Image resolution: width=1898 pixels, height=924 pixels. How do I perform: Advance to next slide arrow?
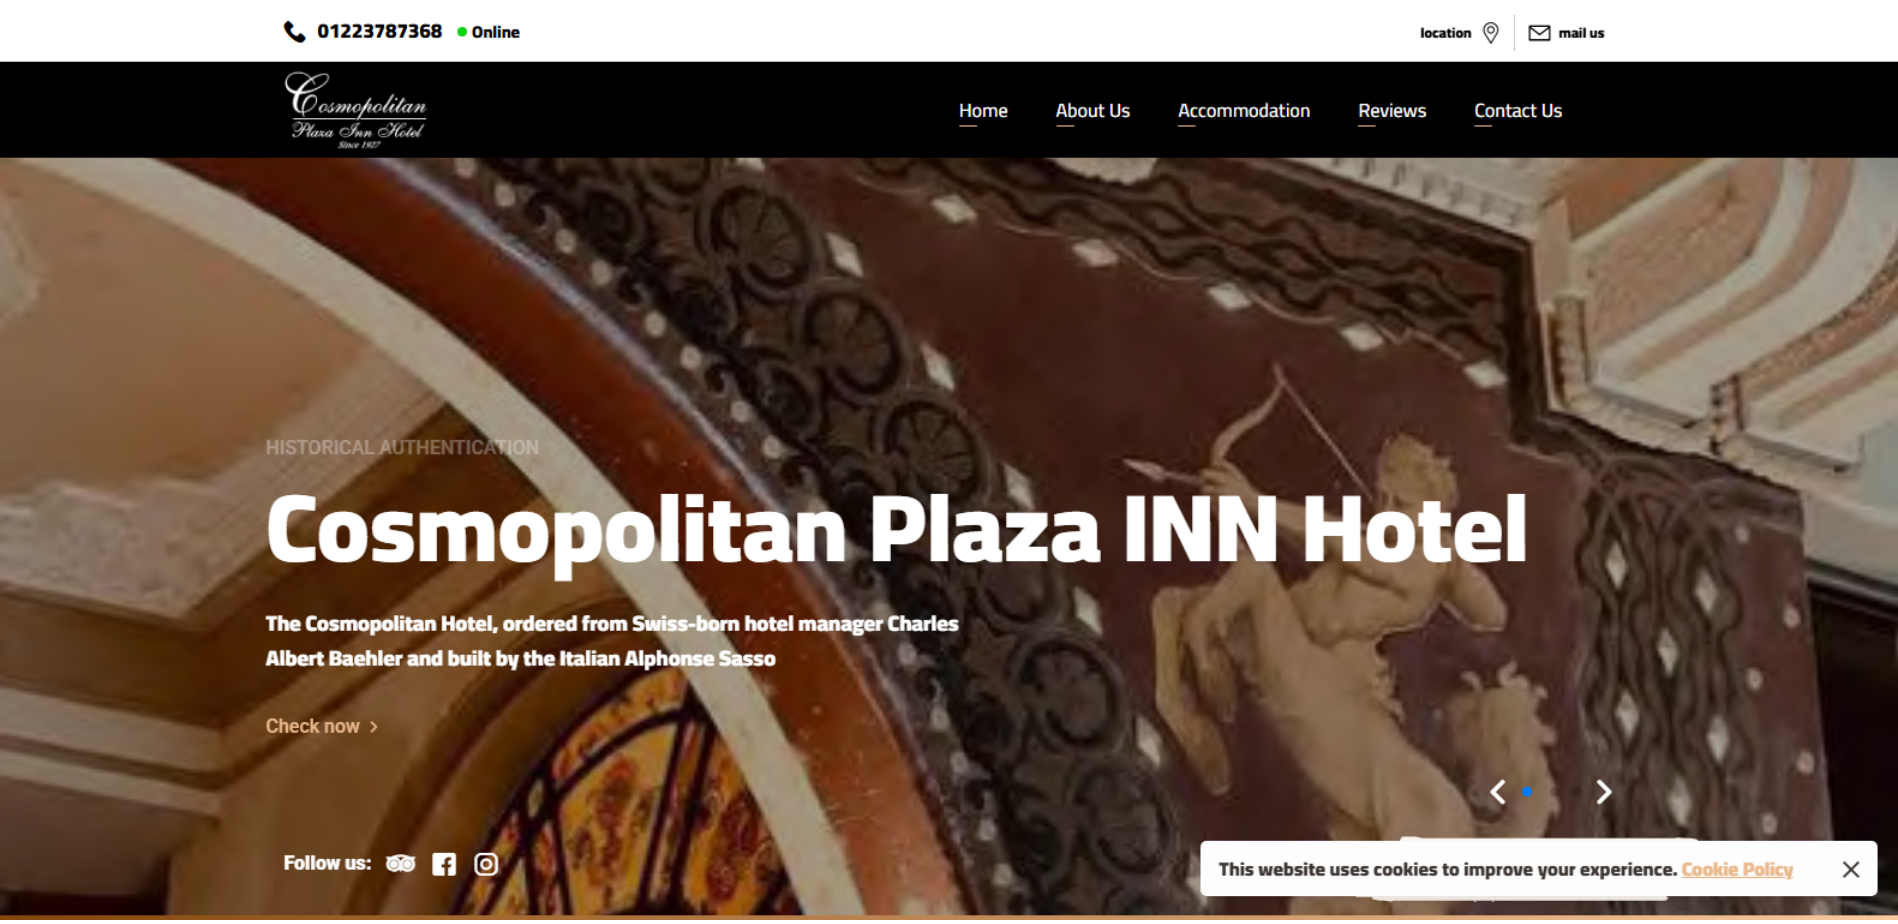[1604, 792]
